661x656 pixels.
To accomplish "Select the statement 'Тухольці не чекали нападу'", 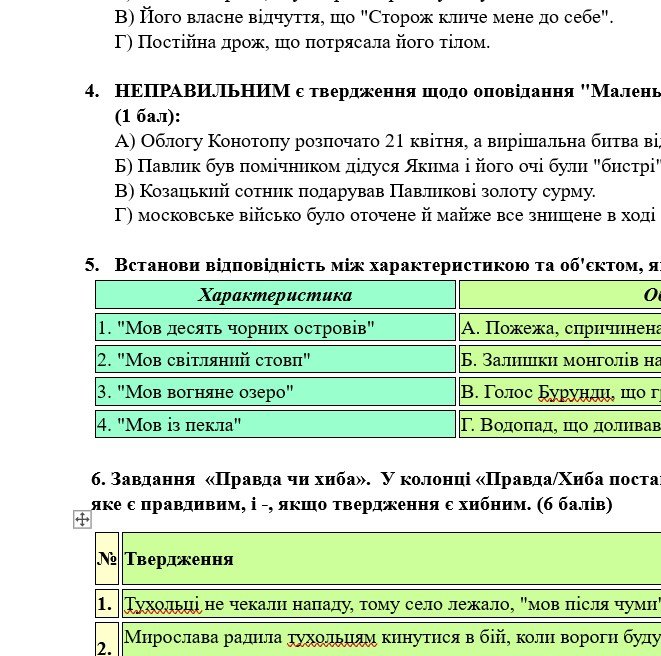I will pos(390,604).
